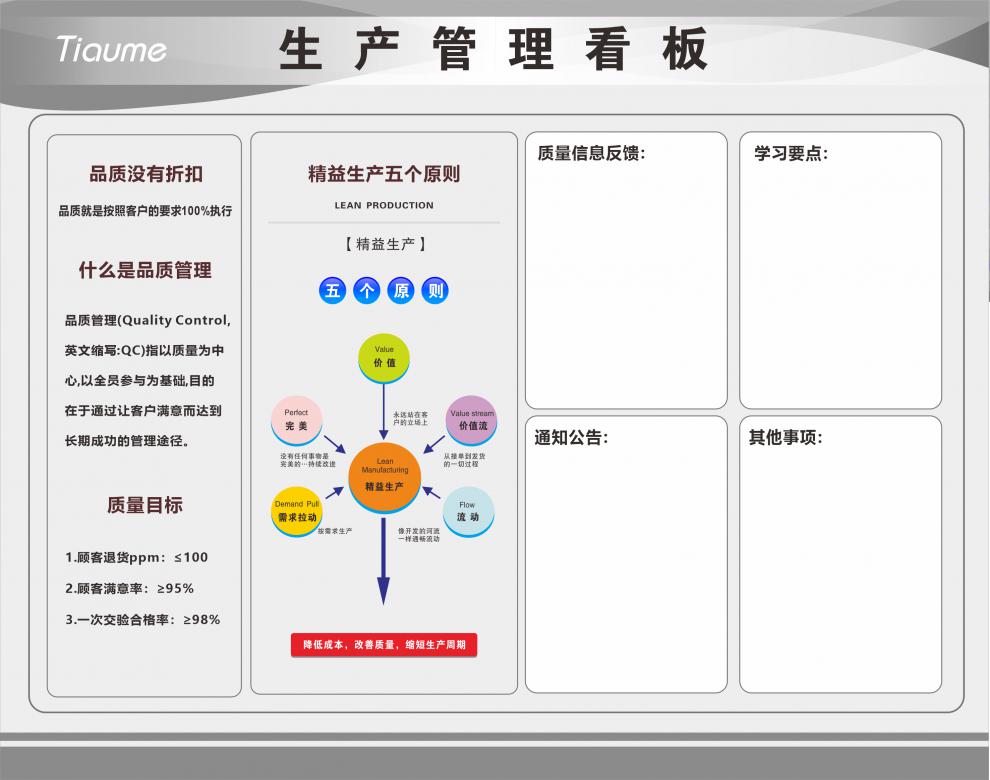The image size is (990, 780).
Task: Click the blue 原 circle badge
Action: (401, 291)
